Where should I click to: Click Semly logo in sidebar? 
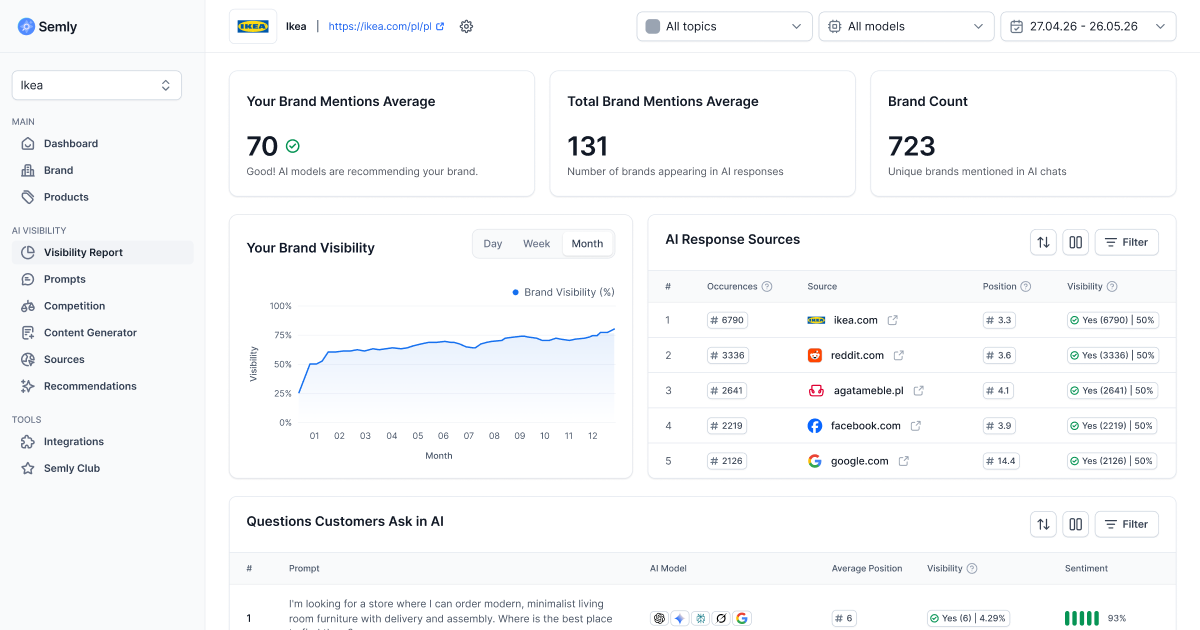[47, 27]
